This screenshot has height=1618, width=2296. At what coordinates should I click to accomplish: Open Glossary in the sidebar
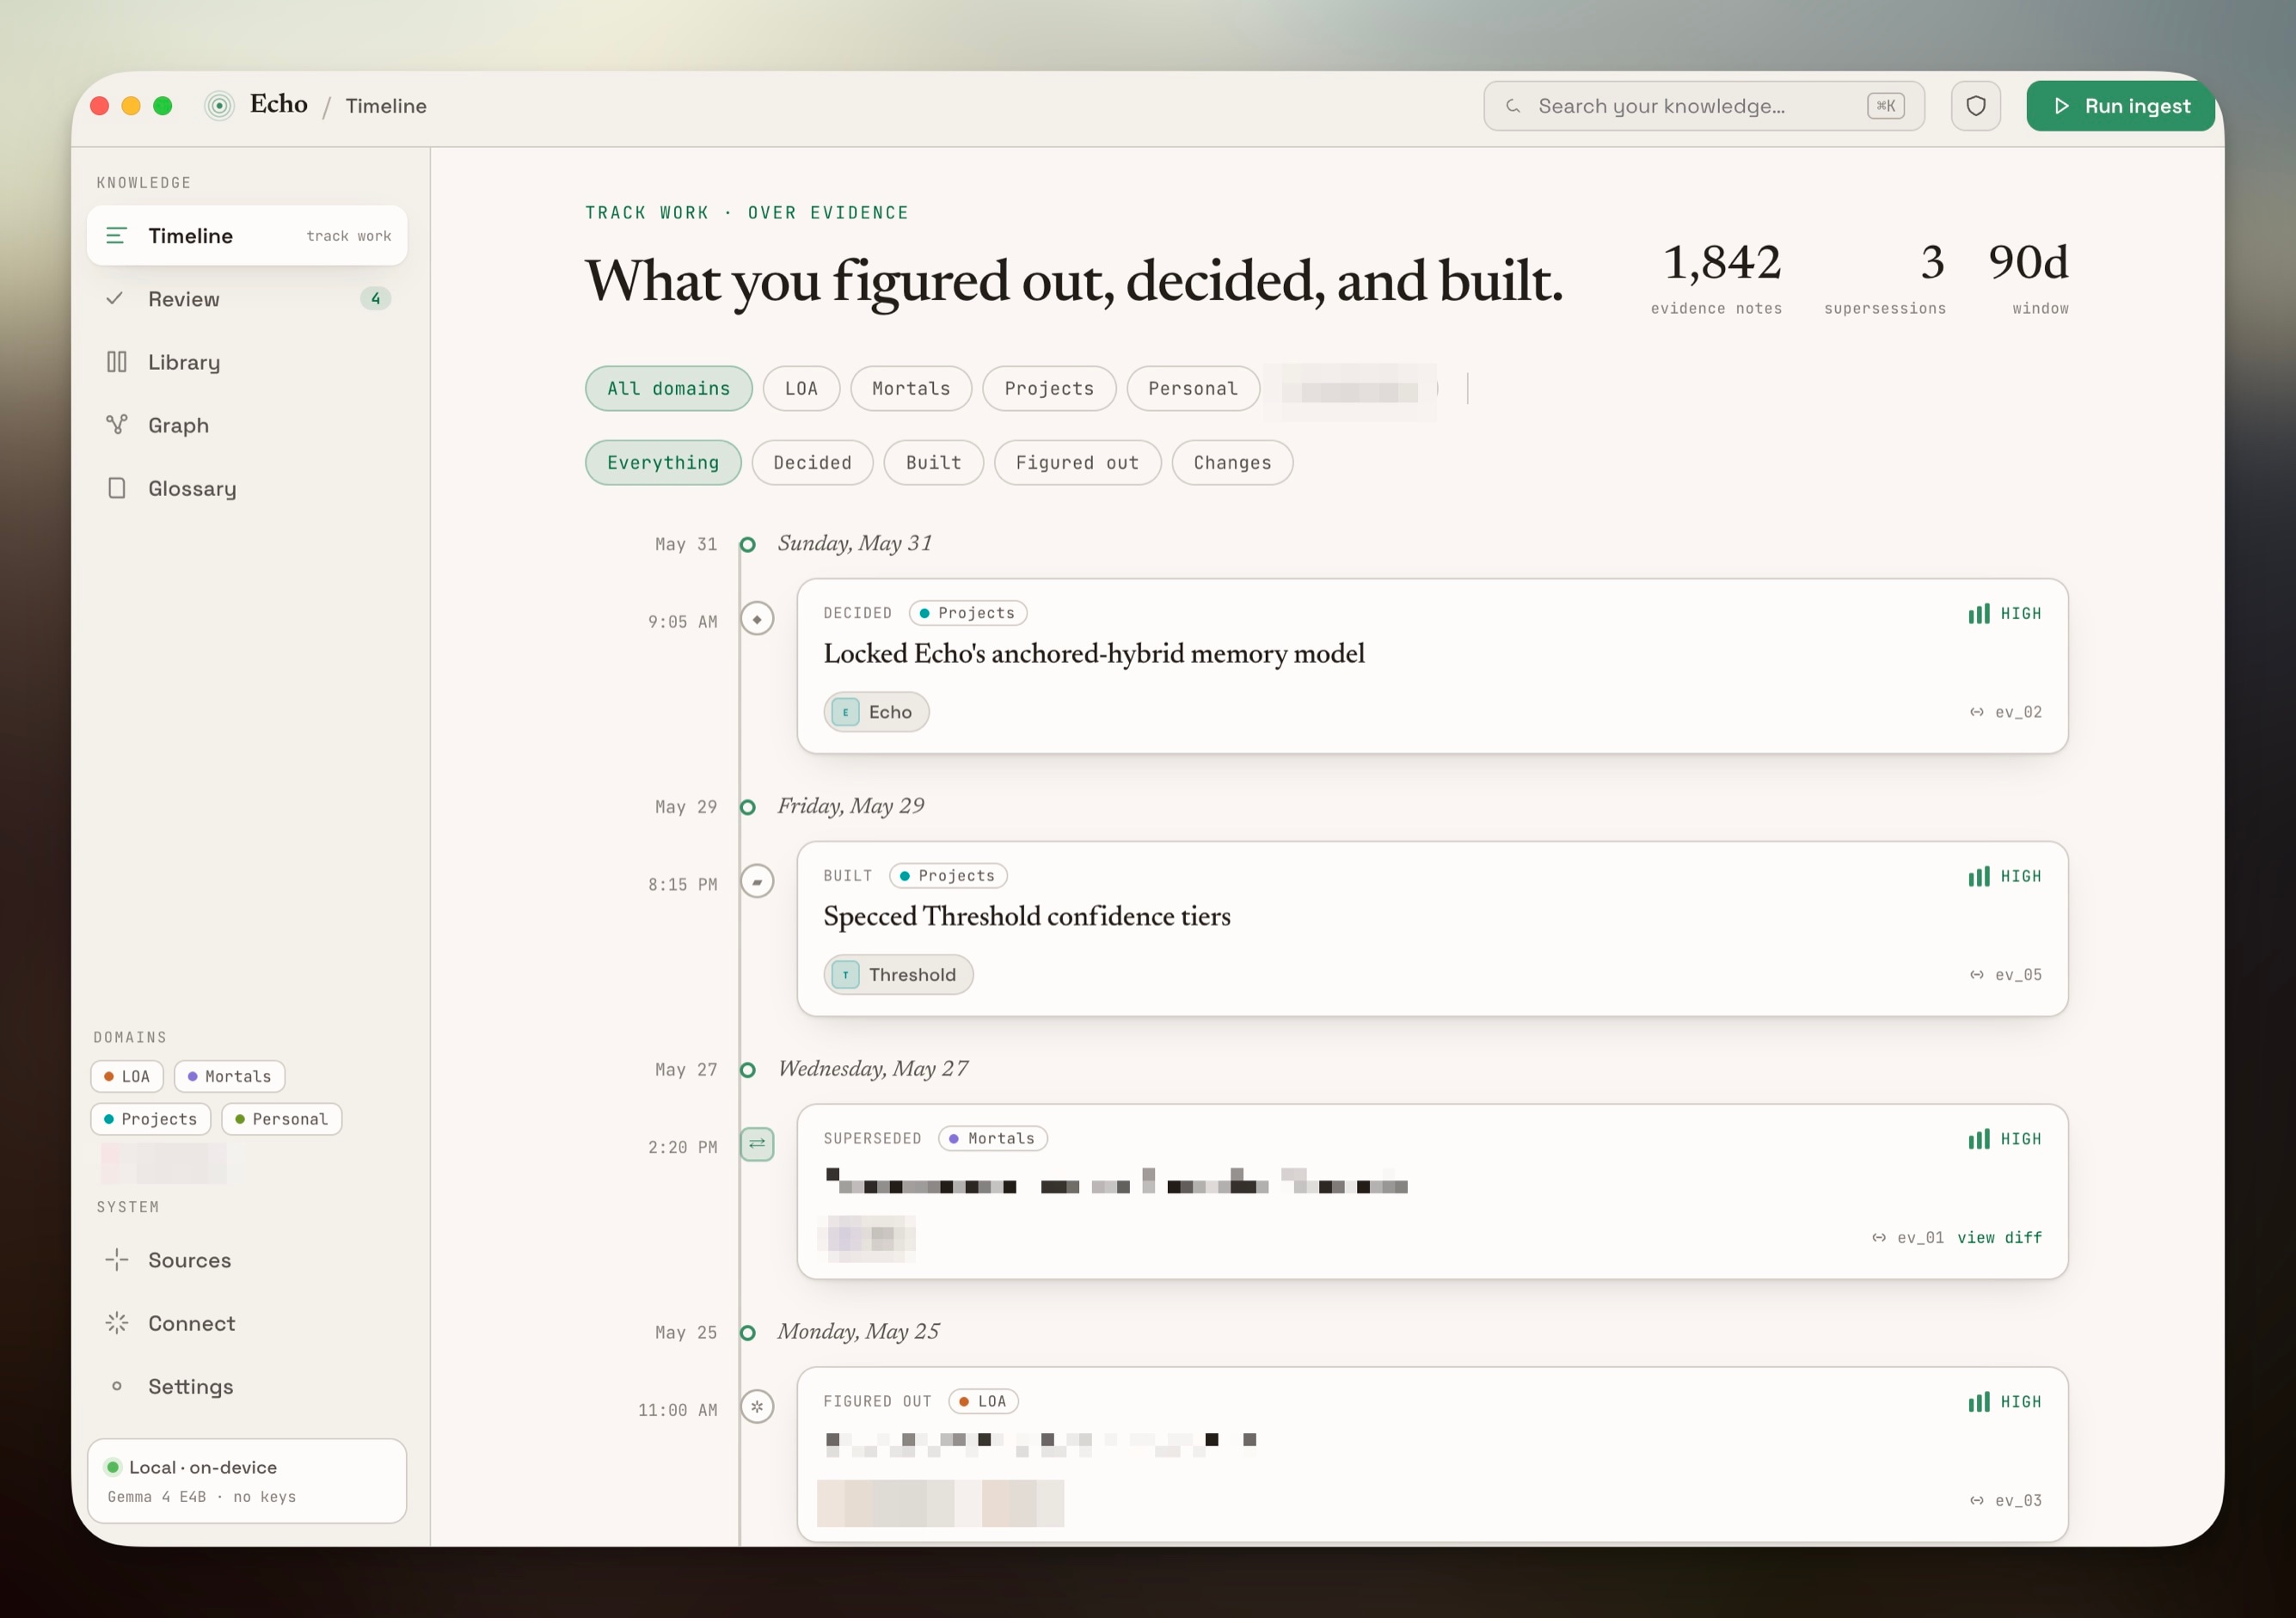click(x=247, y=488)
